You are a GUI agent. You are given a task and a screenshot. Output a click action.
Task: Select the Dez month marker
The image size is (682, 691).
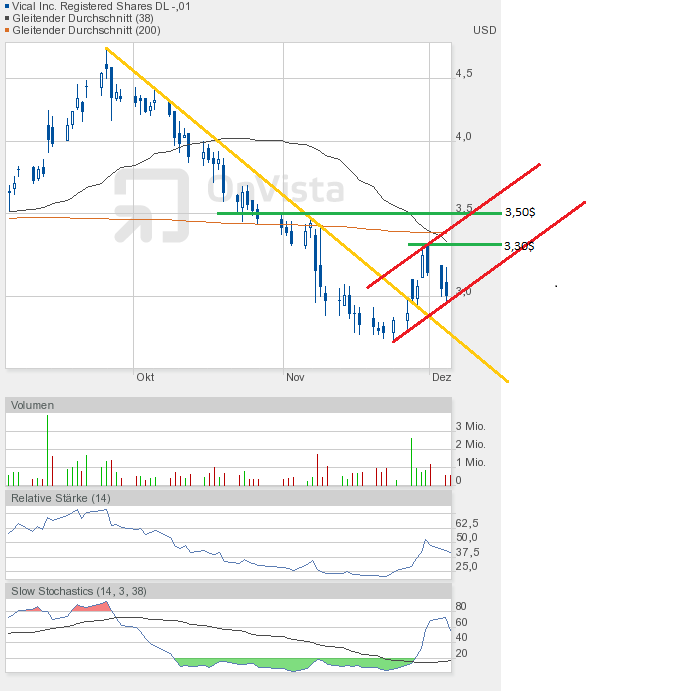coord(441,378)
